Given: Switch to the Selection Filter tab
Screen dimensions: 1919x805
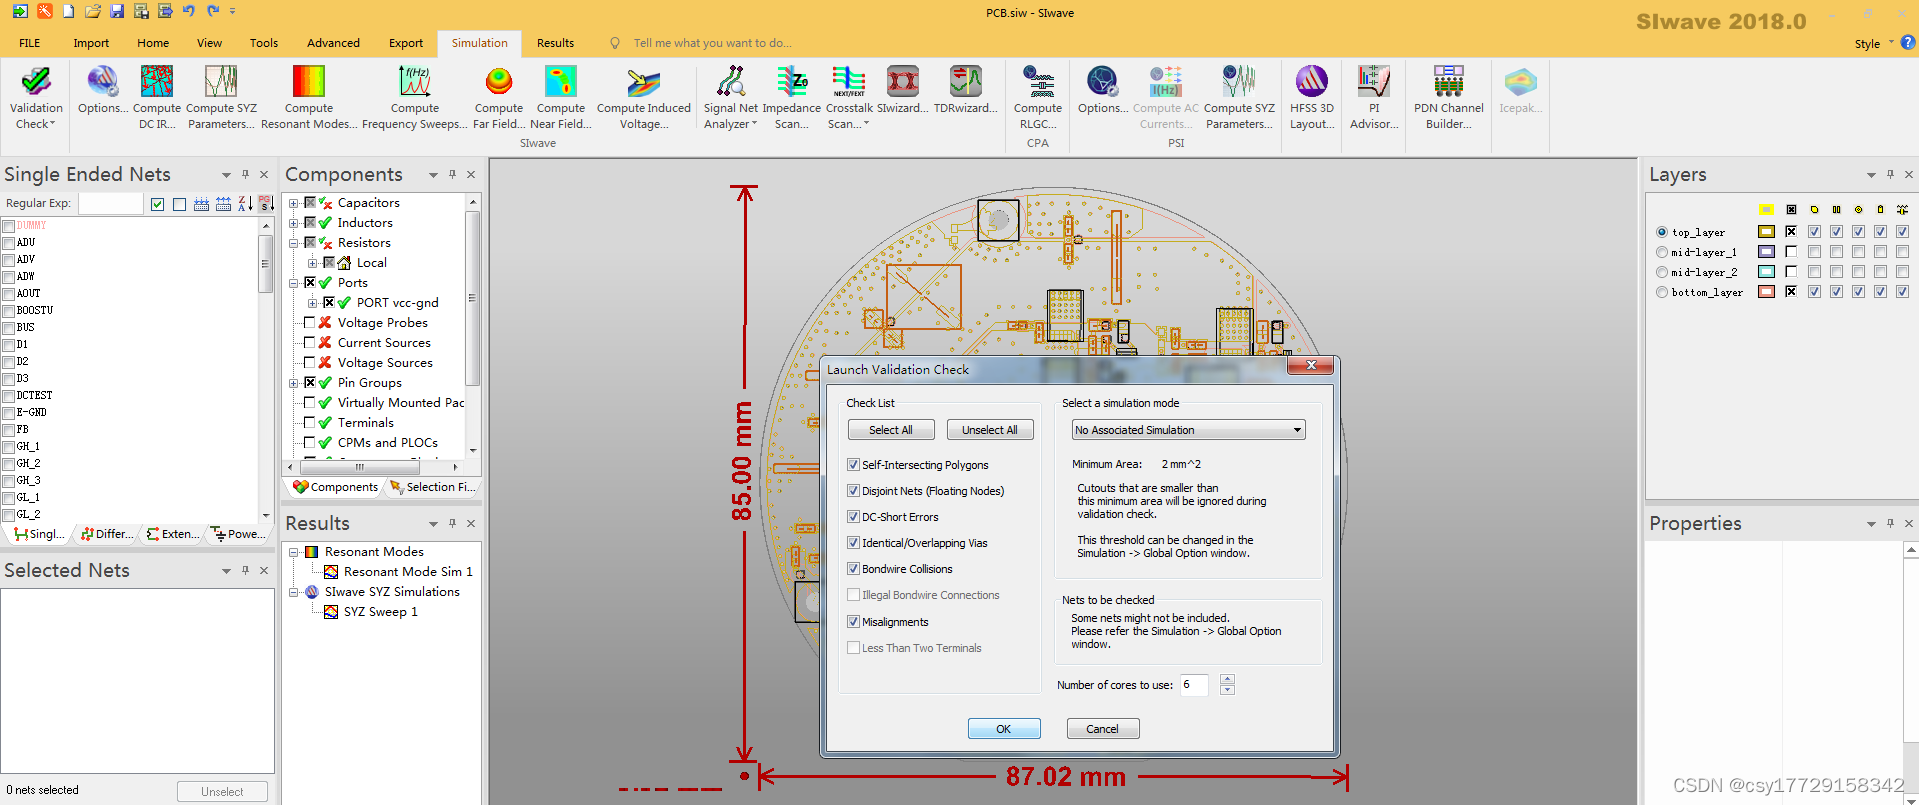Looking at the screenshot, I should point(433,487).
